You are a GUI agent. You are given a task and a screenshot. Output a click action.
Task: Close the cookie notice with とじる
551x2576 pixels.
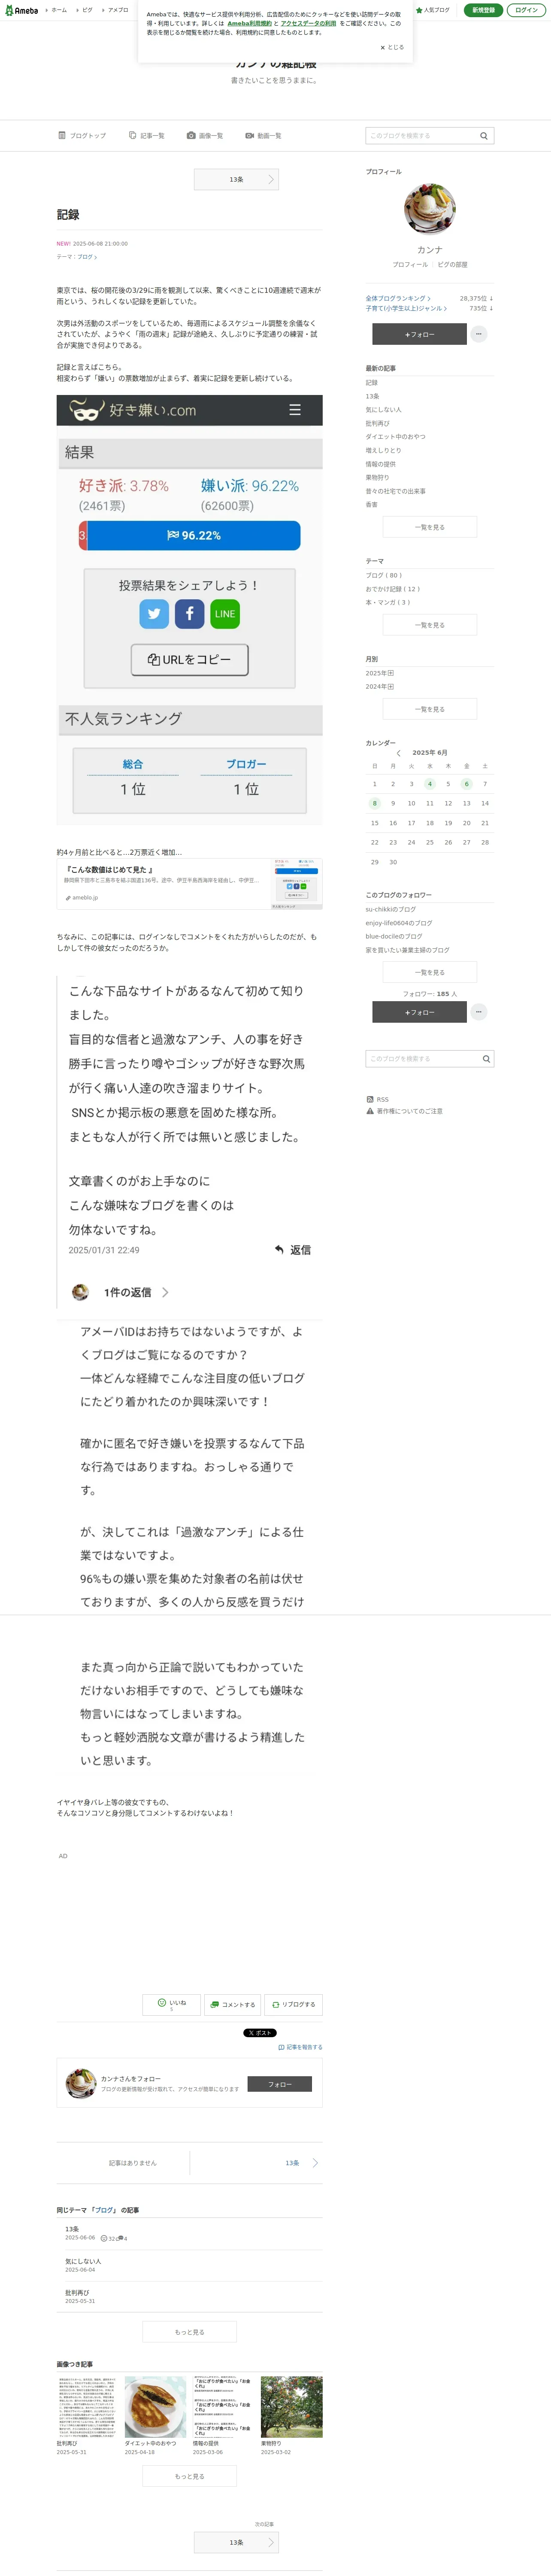(392, 47)
